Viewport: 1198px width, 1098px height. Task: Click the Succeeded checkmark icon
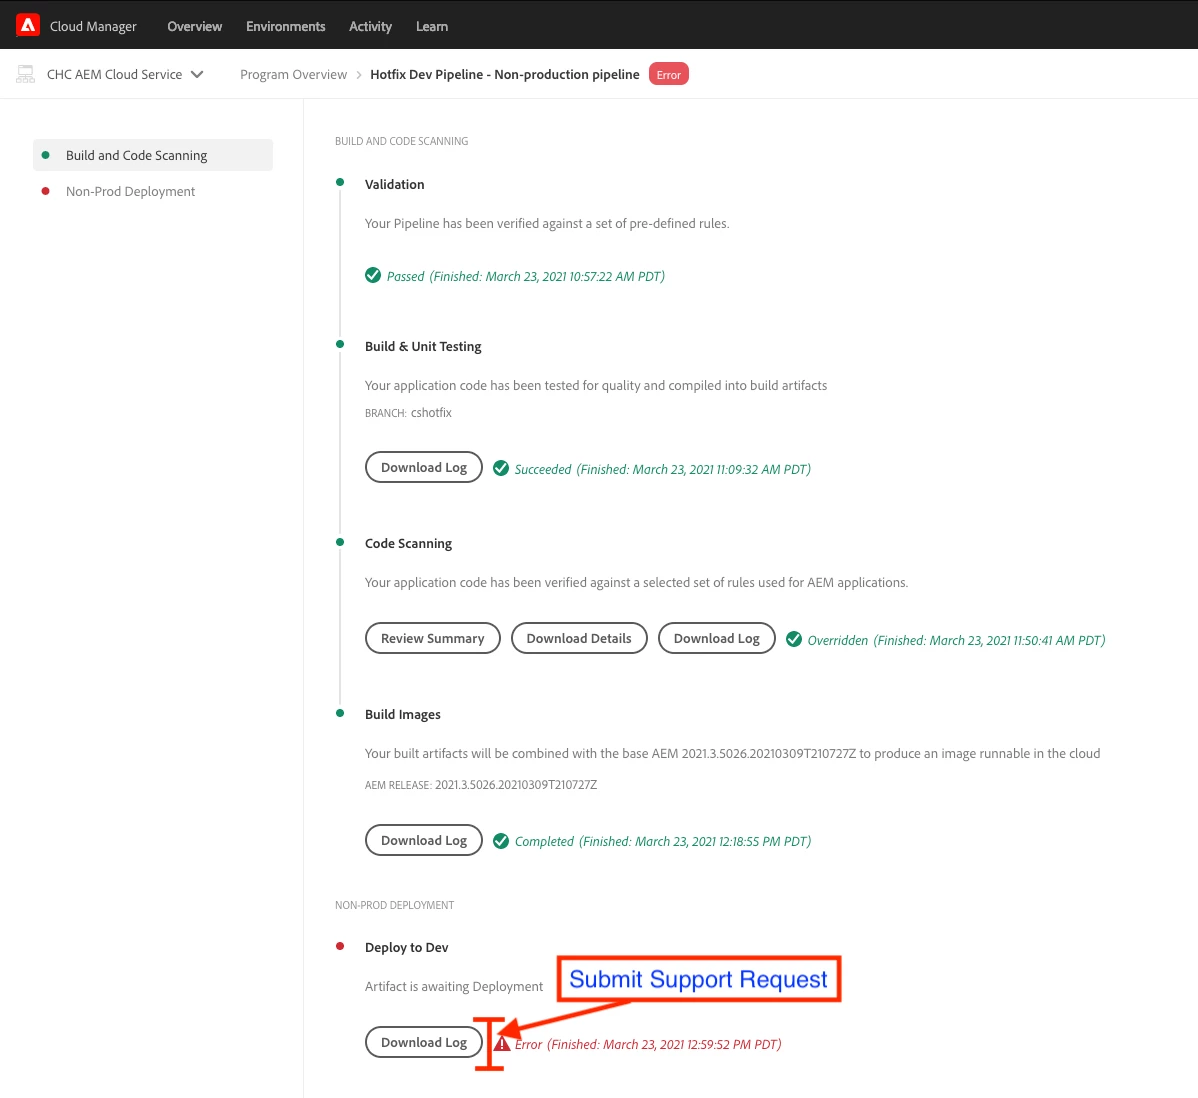[501, 468]
